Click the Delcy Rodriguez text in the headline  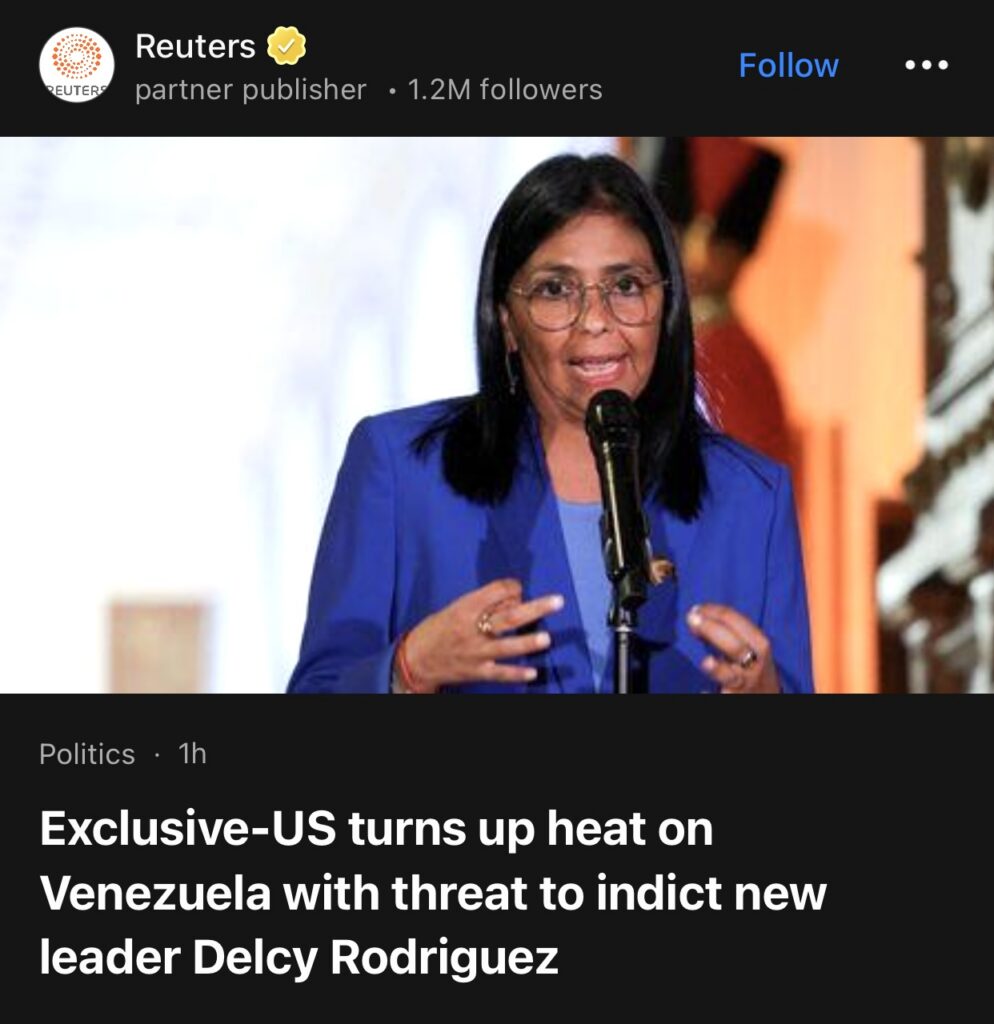point(375,957)
